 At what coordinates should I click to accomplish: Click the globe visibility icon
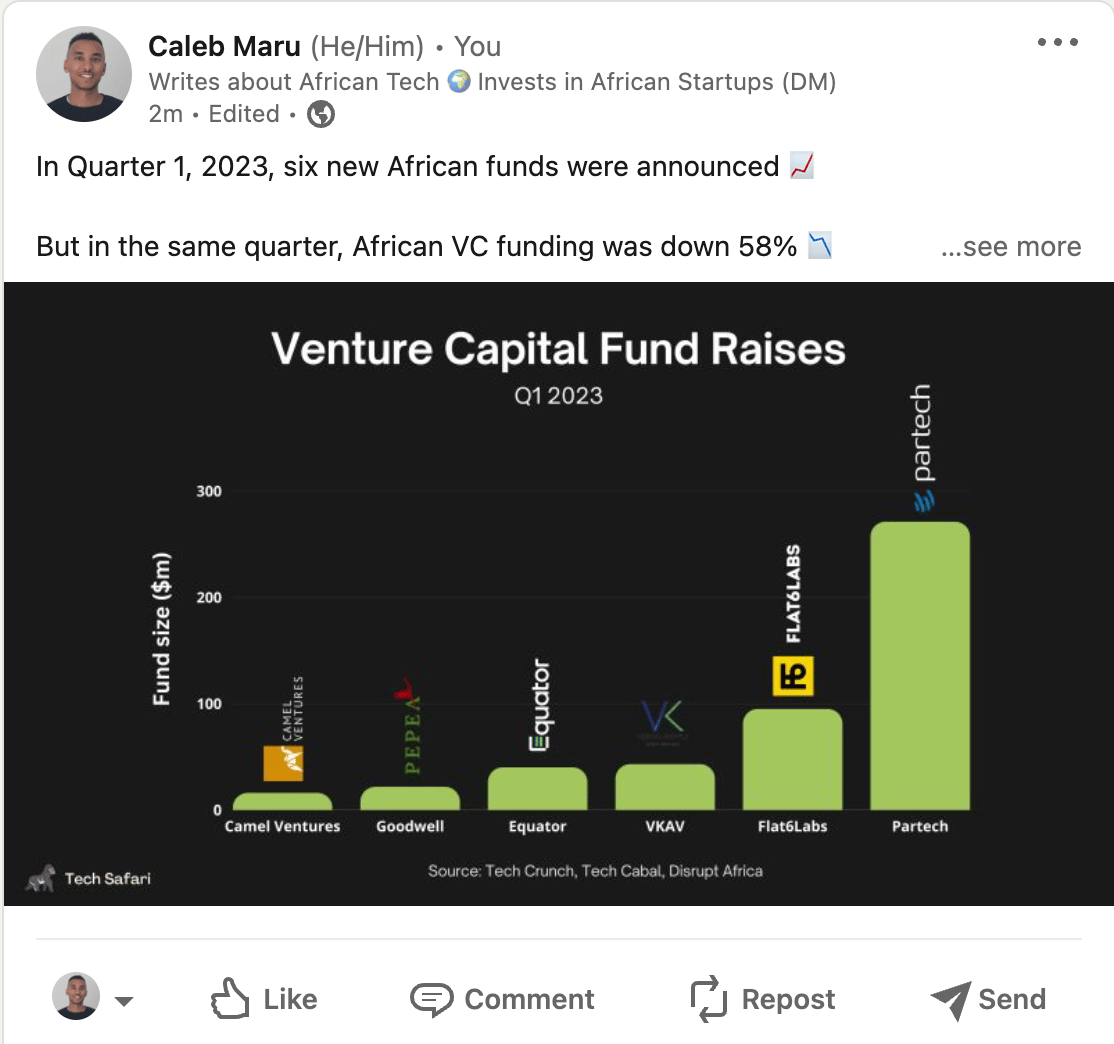click(320, 115)
